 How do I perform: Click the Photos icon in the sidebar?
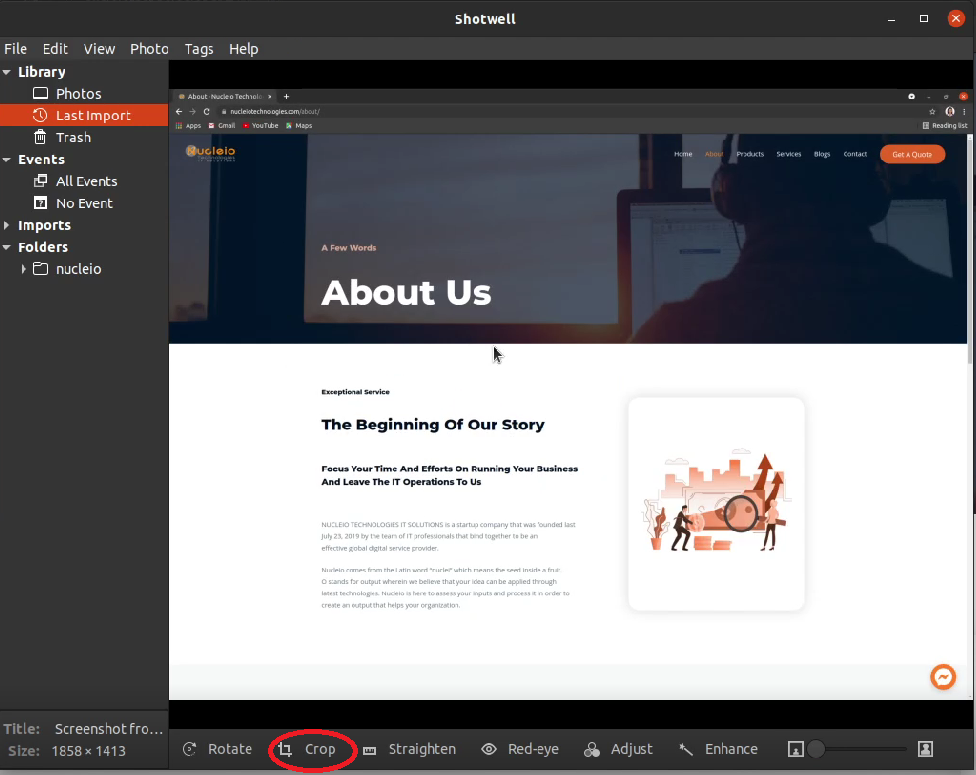coord(40,93)
